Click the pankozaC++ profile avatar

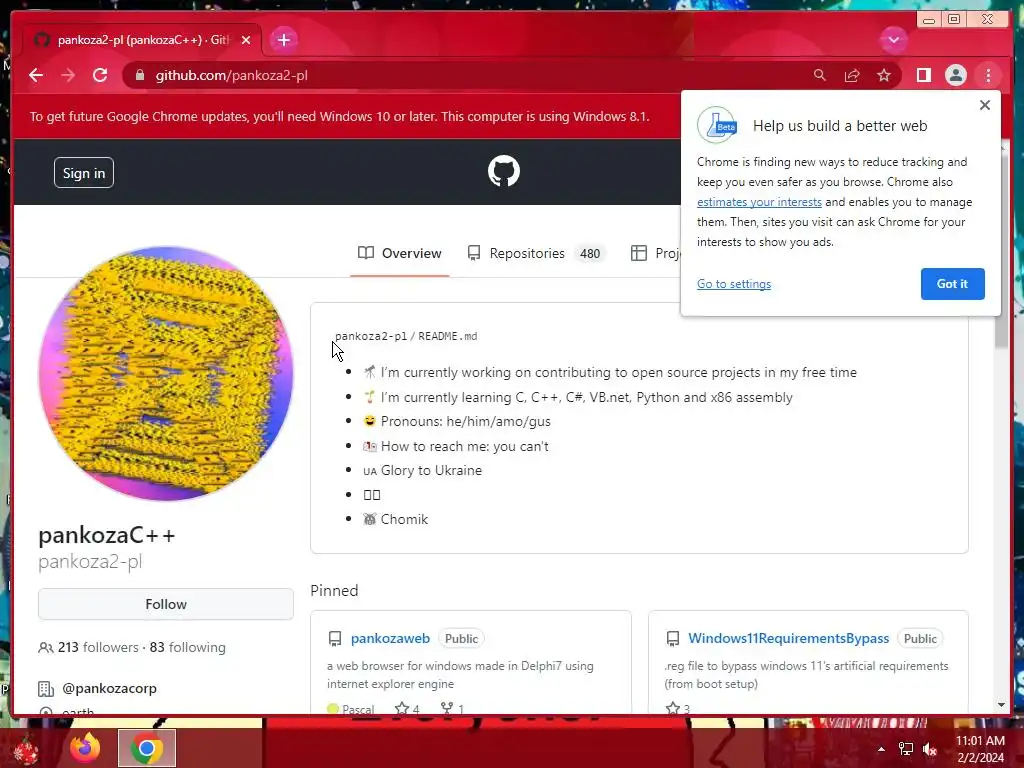point(166,374)
